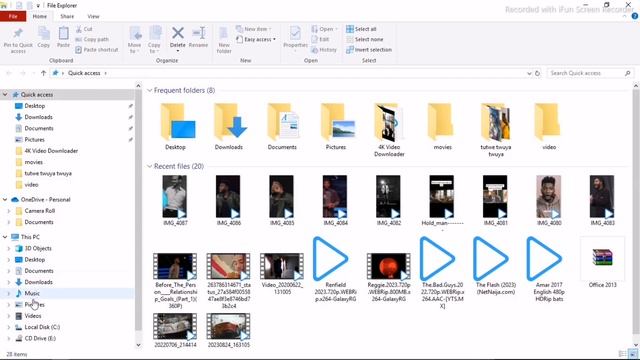Viewport: 640px width, 360px height.
Task: Switch to the Share ribbon tab
Action: pos(67,16)
